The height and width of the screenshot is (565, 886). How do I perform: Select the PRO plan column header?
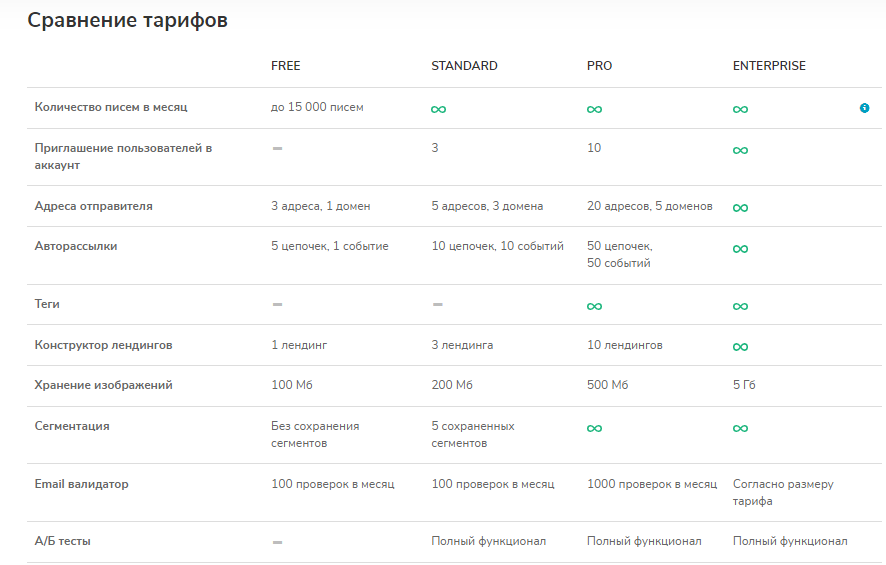[x=599, y=66]
